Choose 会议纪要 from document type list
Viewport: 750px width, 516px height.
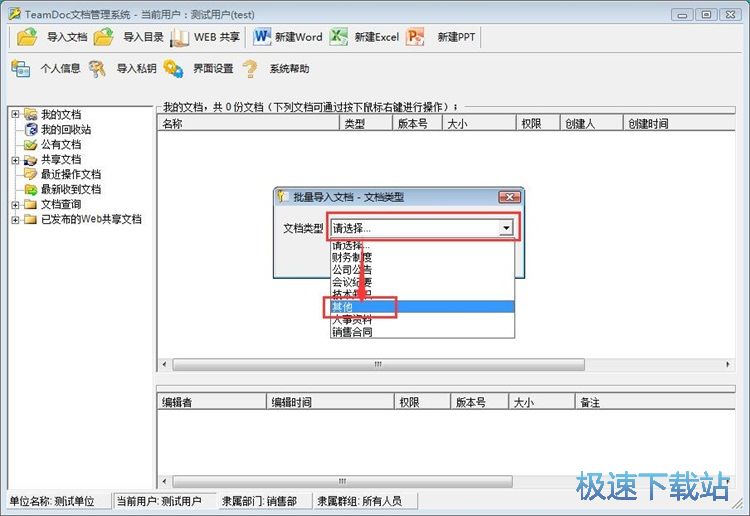[422, 282]
